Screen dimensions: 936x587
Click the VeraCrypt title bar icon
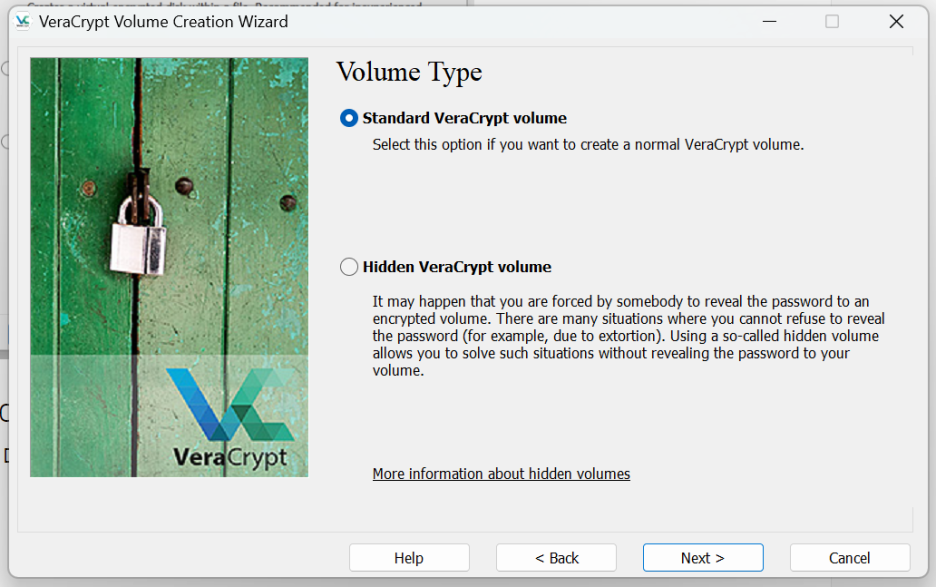23,22
